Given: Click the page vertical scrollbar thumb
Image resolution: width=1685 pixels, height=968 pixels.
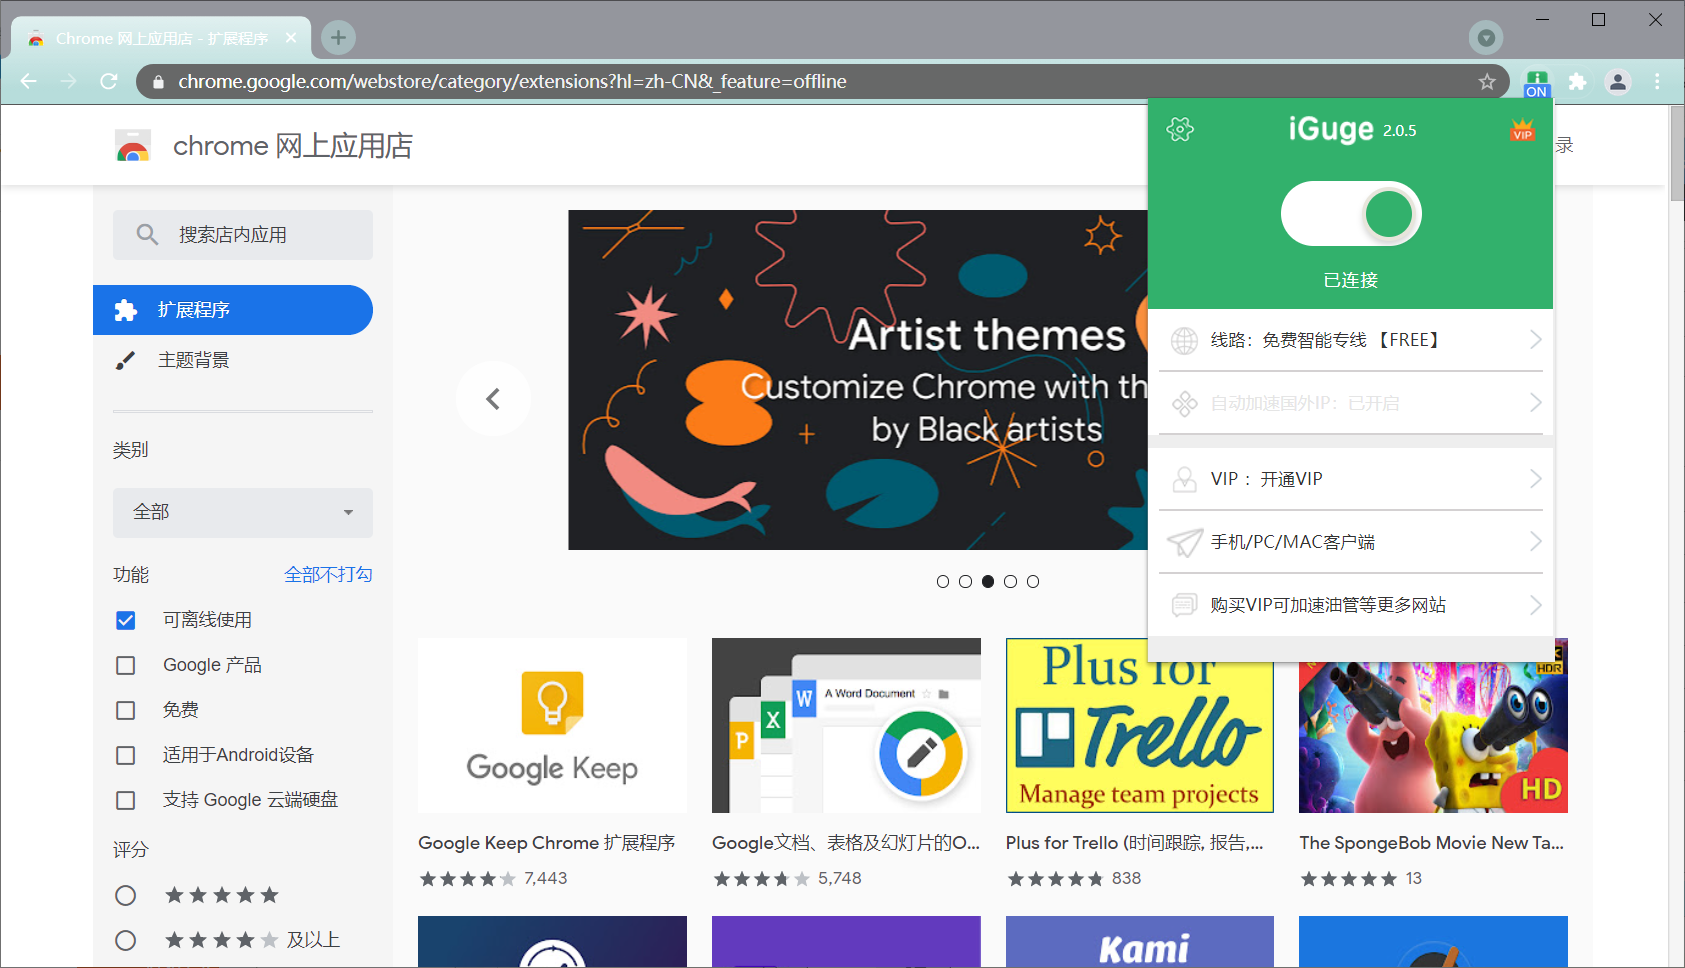Looking at the screenshot, I should click(1676, 152).
